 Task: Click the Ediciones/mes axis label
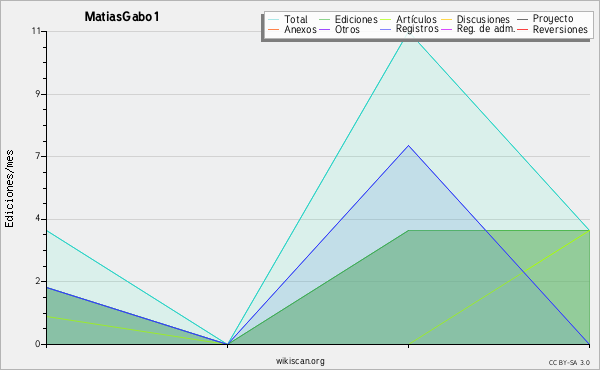click(x=9, y=189)
